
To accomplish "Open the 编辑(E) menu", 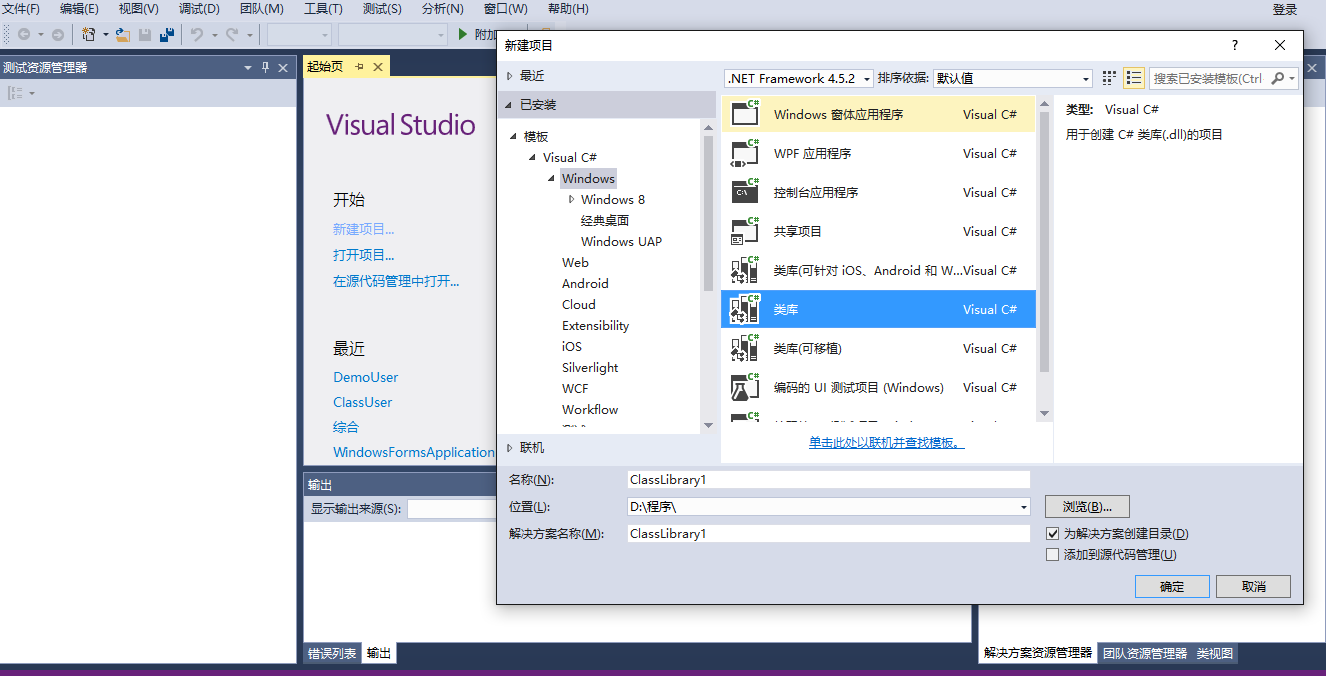I will [x=79, y=9].
